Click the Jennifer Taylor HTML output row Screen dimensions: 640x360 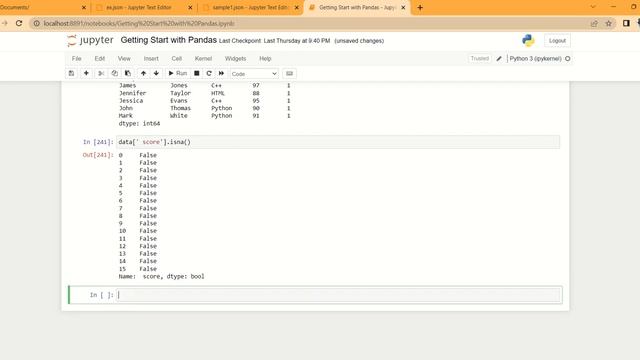[x=204, y=93]
